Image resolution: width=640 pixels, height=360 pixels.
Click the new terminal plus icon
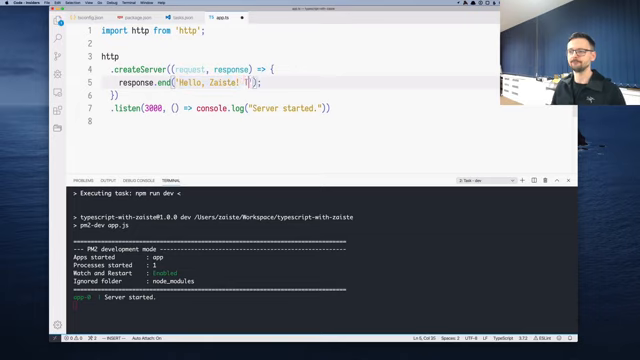tap(522, 180)
